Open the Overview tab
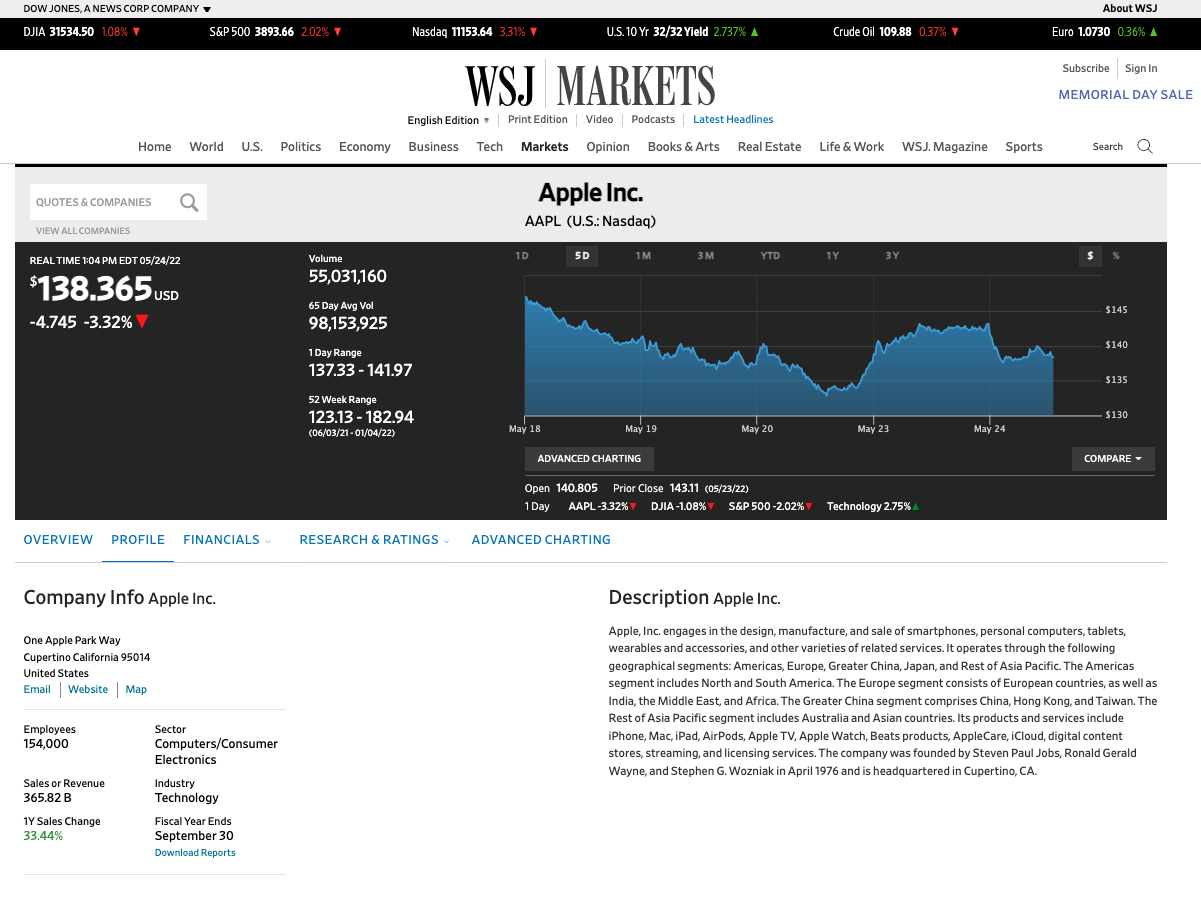Viewport: 1201px width, 904px height. click(x=58, y=540)
